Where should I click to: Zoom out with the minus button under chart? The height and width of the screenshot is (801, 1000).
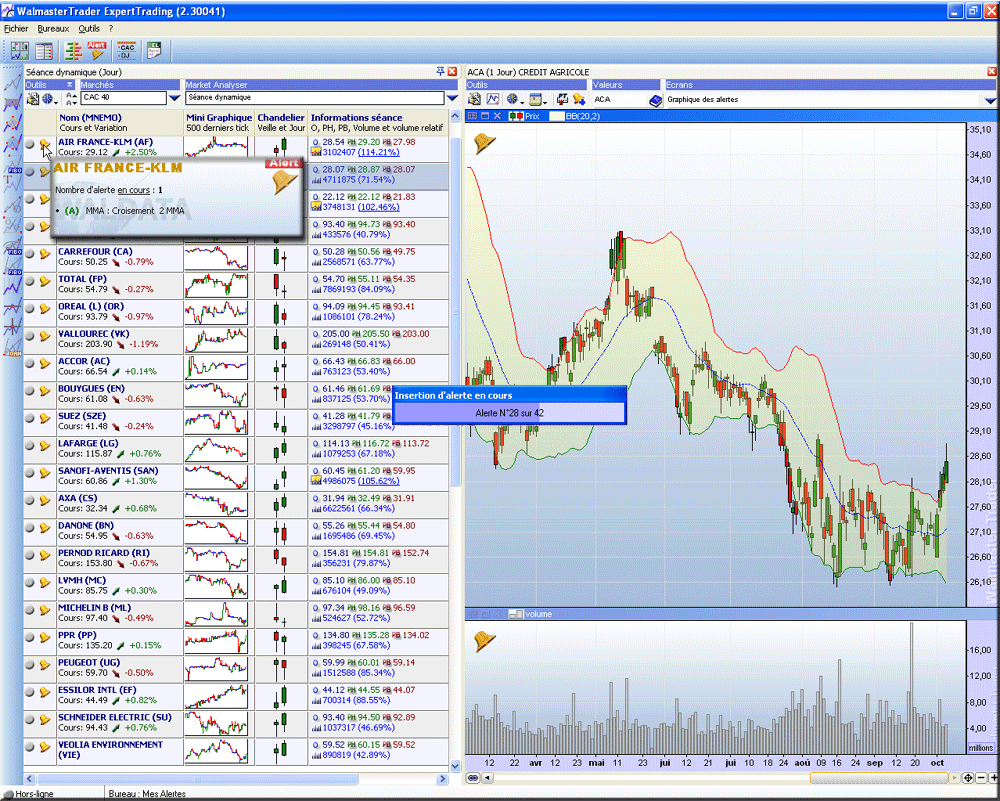(x=982, y=778)
